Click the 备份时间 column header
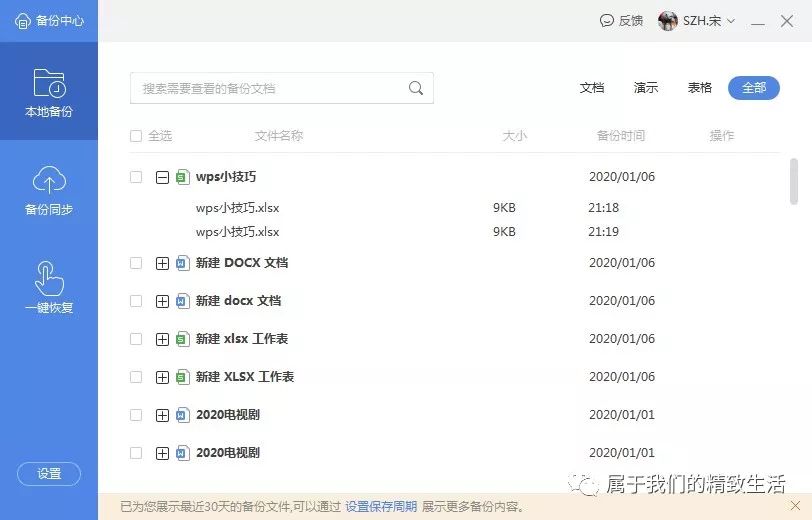 point(620,136)
